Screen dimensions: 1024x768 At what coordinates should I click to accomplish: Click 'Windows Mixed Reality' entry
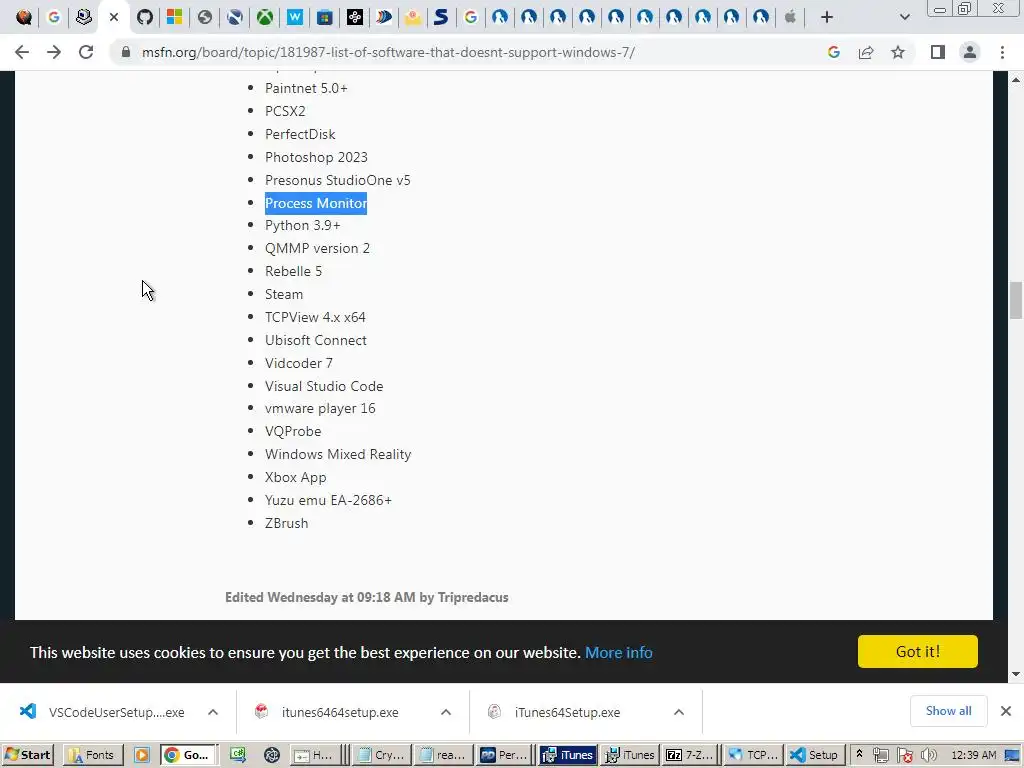pos(338,455)
